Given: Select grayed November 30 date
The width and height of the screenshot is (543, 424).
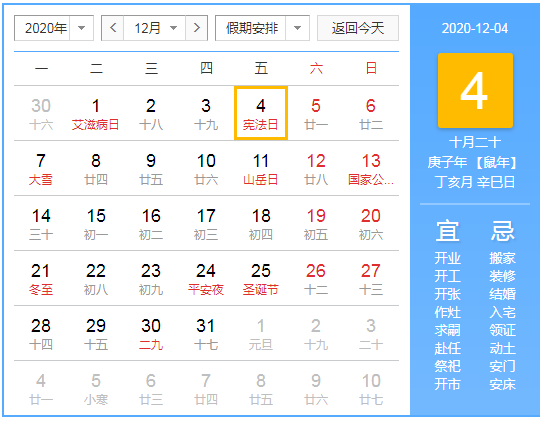Looking at the screenshot, I should click(x=41, y=113).
